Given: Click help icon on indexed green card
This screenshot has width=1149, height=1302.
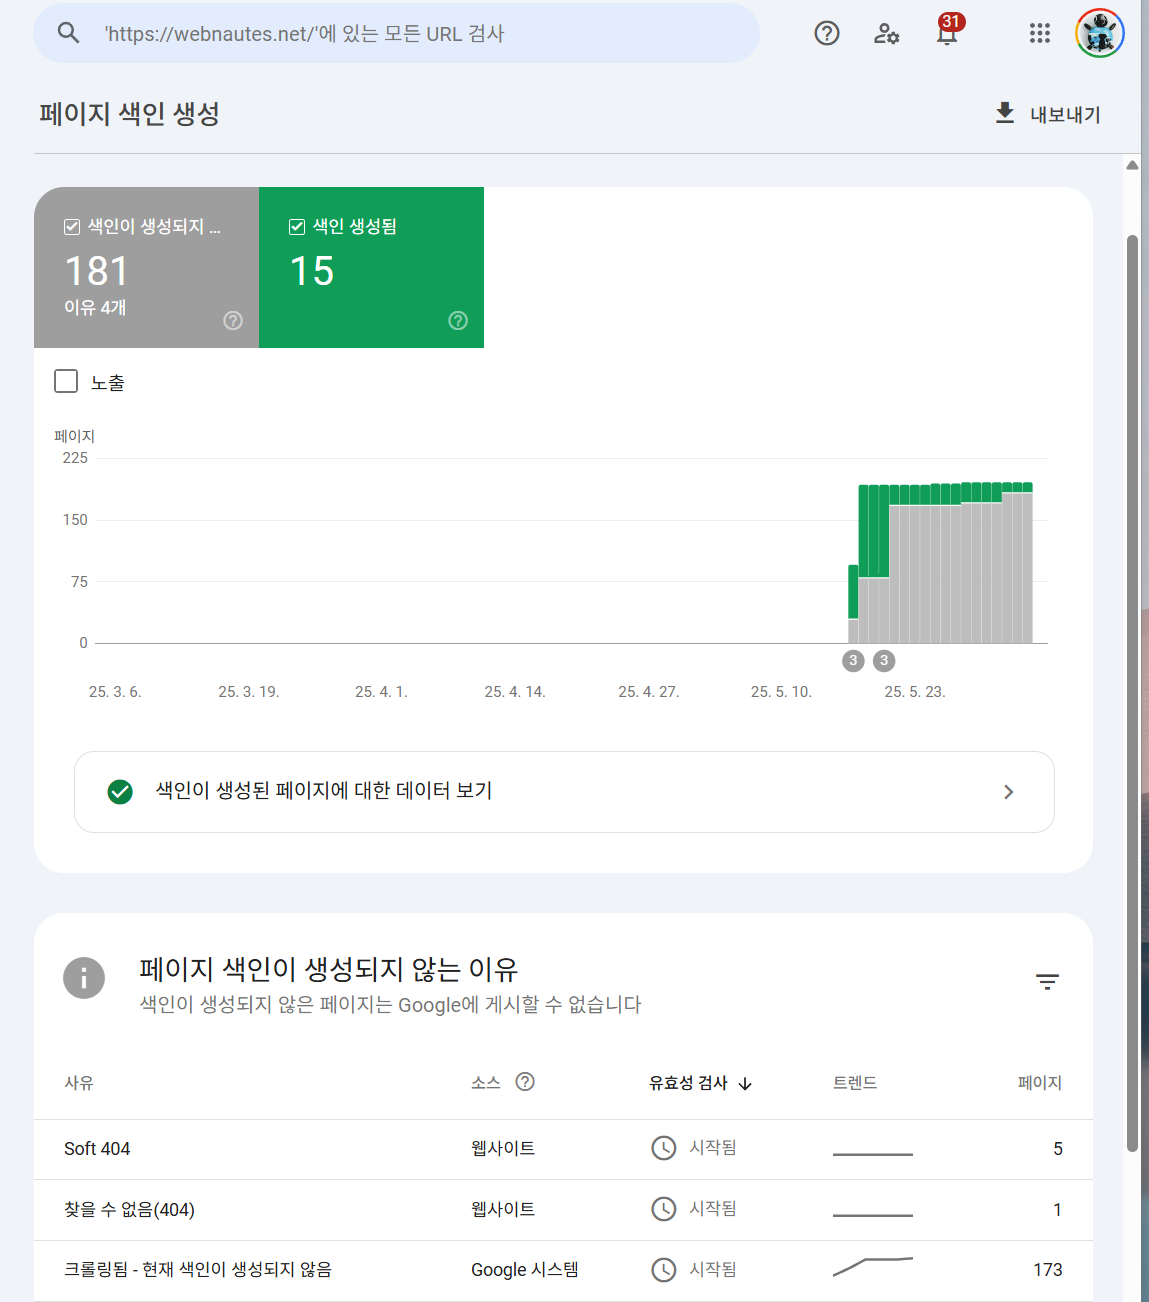Looking at the screenshot, I should pyautogui.click(x=458, y=320).
